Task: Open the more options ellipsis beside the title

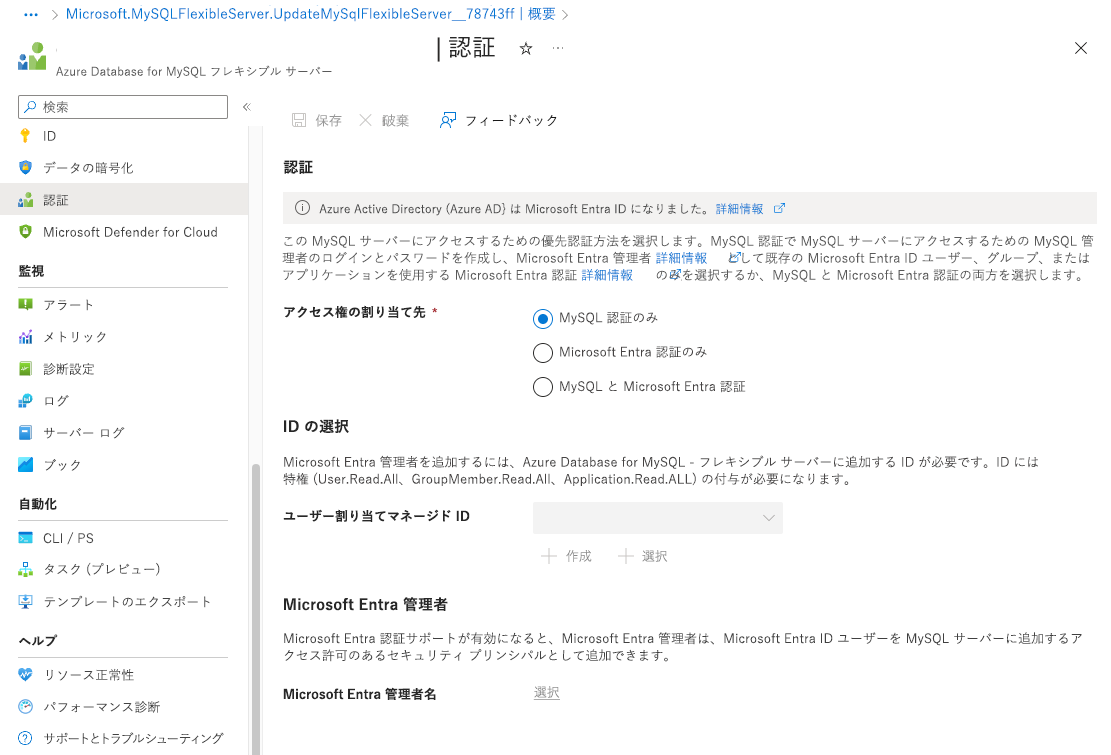Action: (x=558, y=48)
